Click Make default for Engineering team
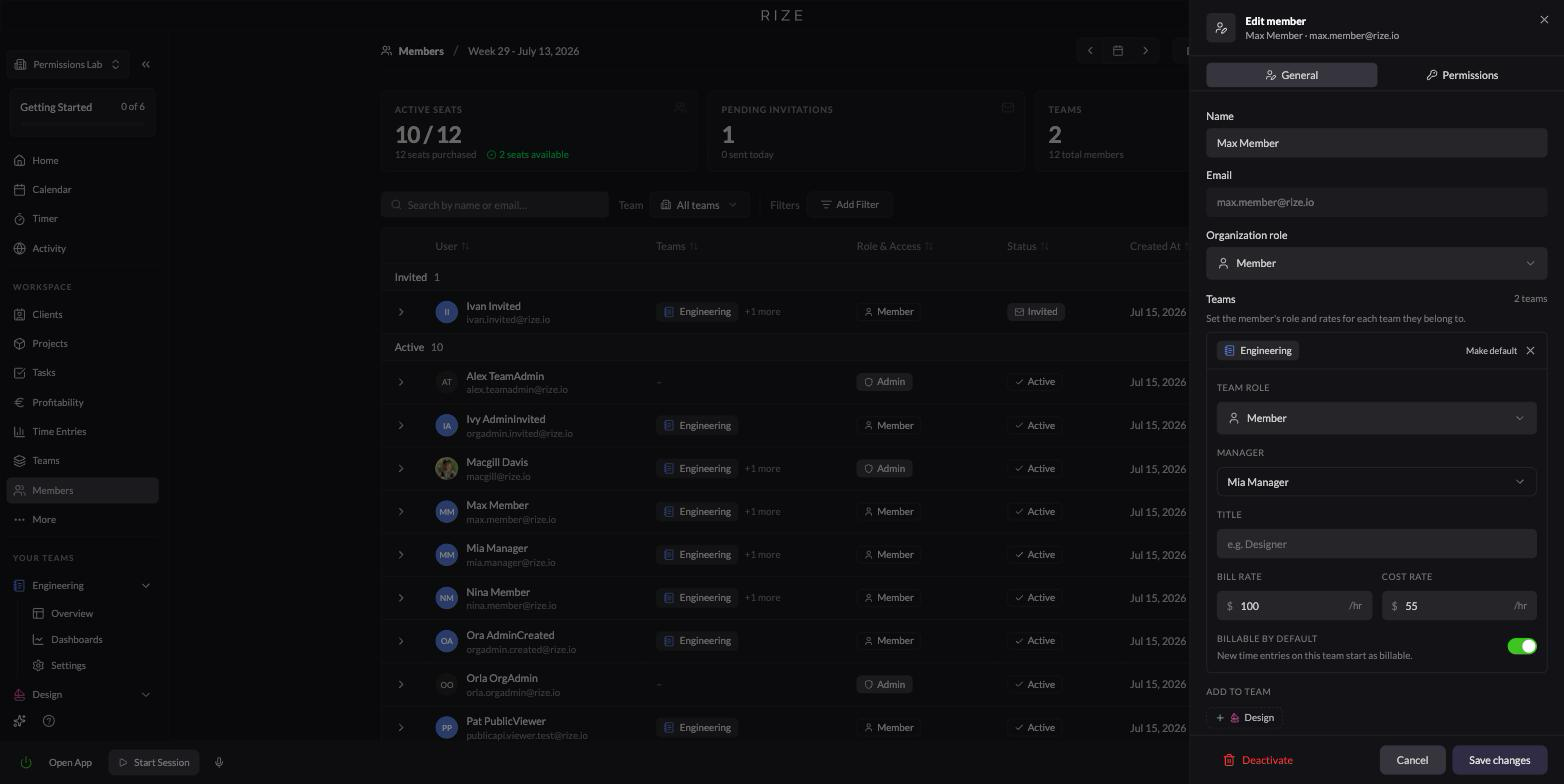This screenshot has height=784, width=1564. [x=1491, y=351]
